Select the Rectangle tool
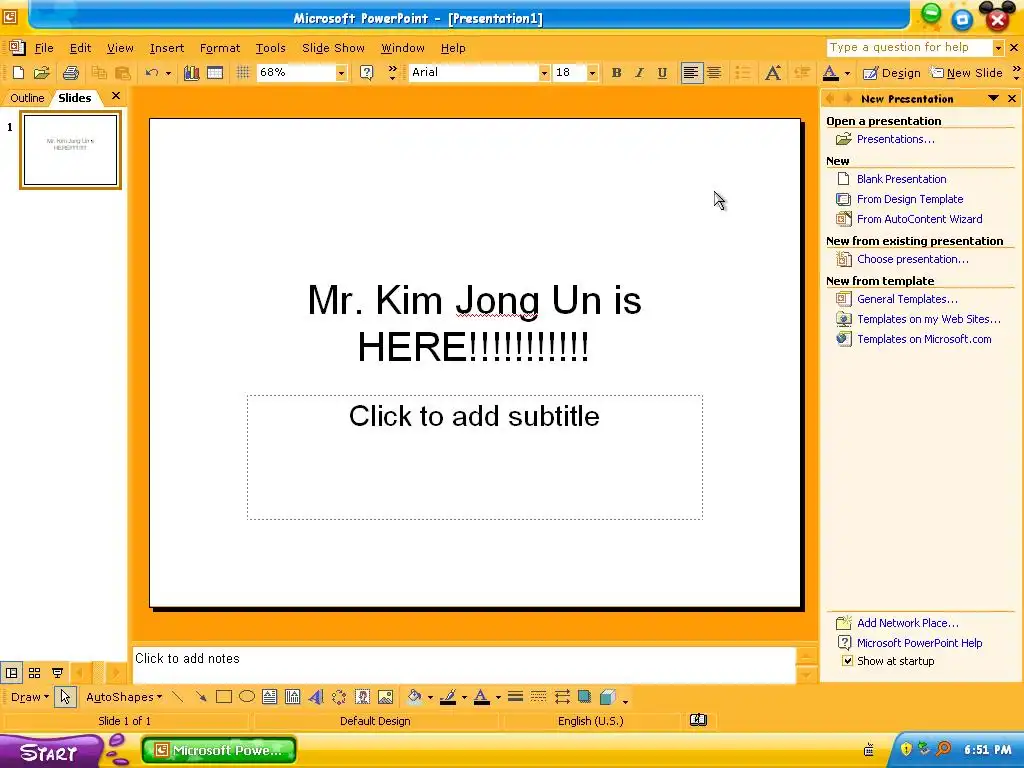The height and width of the screenshot is (768, 1024). click(223, 697)
